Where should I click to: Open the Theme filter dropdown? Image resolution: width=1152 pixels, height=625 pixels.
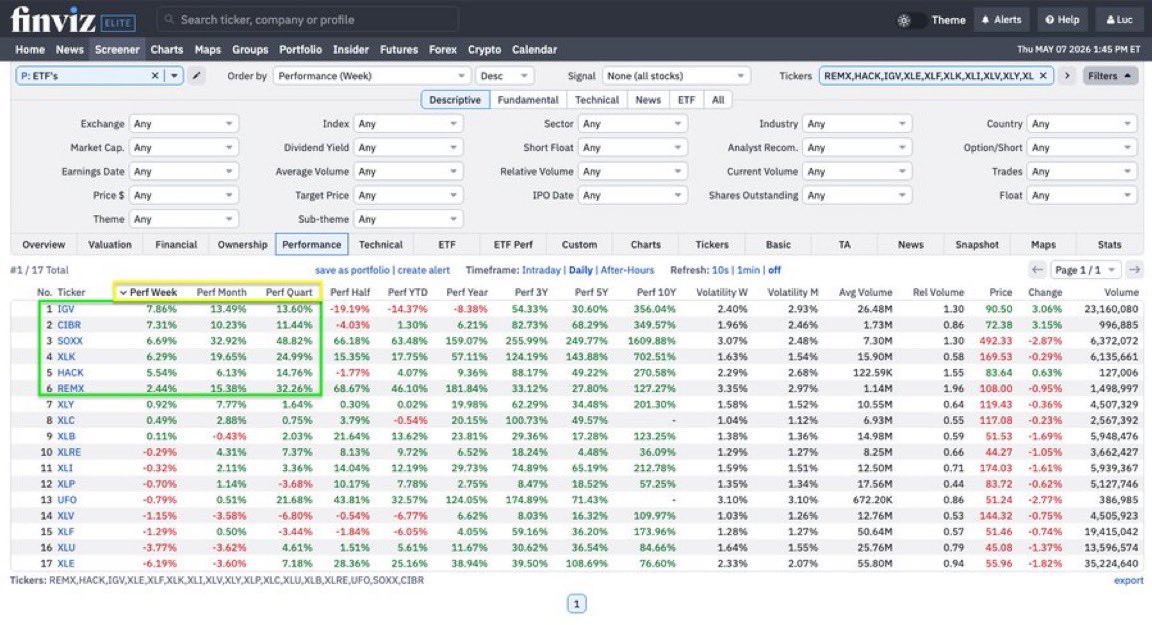184,219
